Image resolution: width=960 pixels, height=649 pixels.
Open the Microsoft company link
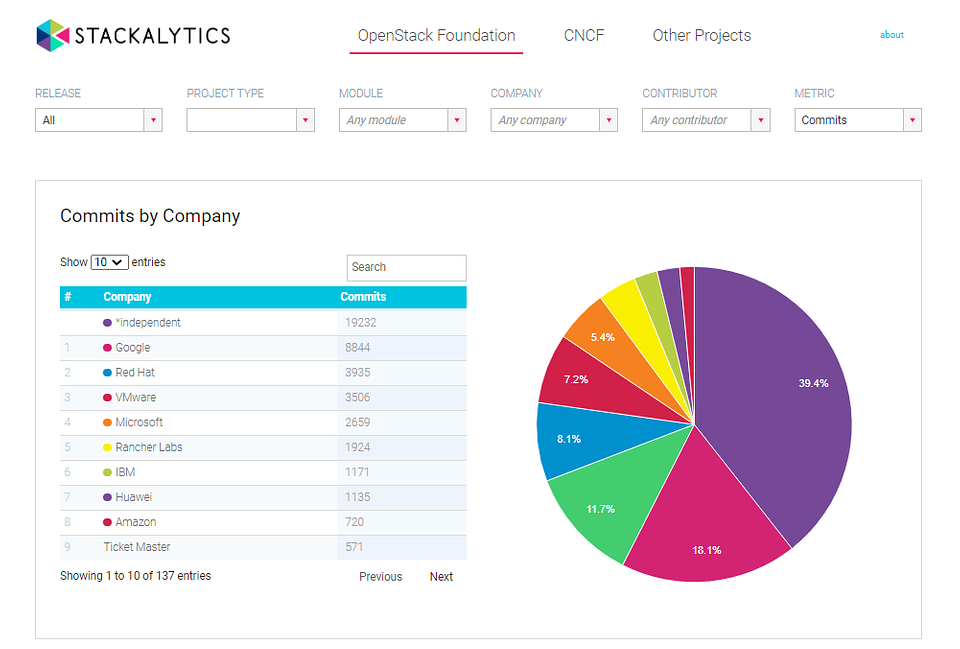pyautogui.click(x=139, y=422)
